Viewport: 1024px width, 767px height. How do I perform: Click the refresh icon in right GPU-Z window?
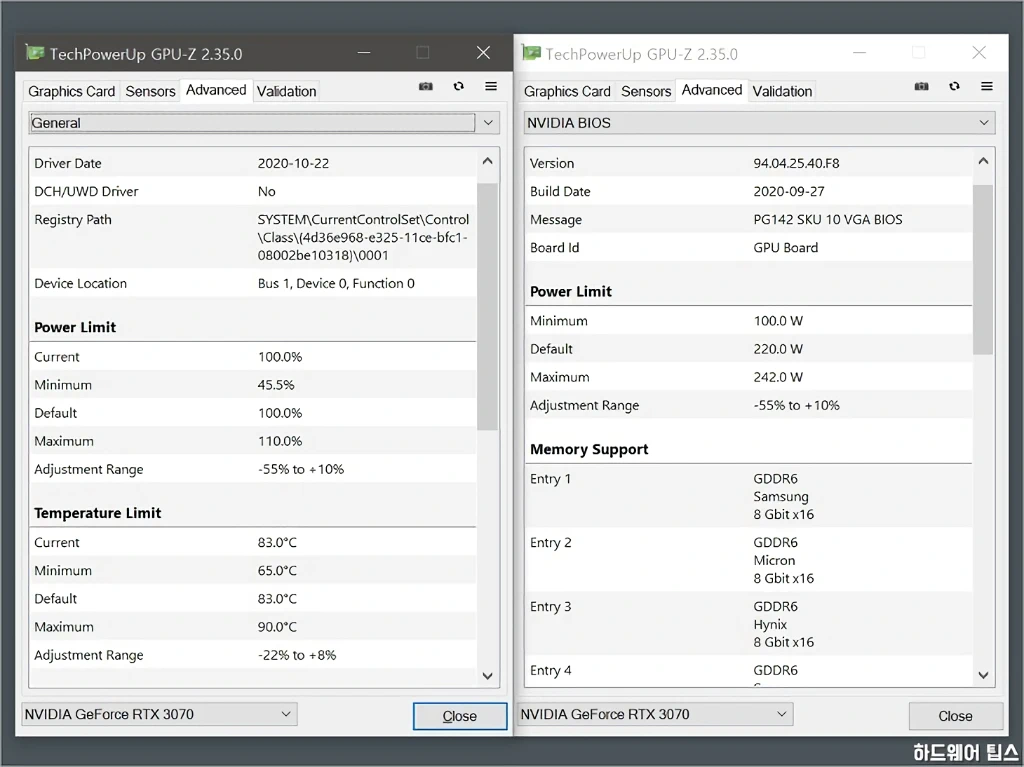point(954,86)
